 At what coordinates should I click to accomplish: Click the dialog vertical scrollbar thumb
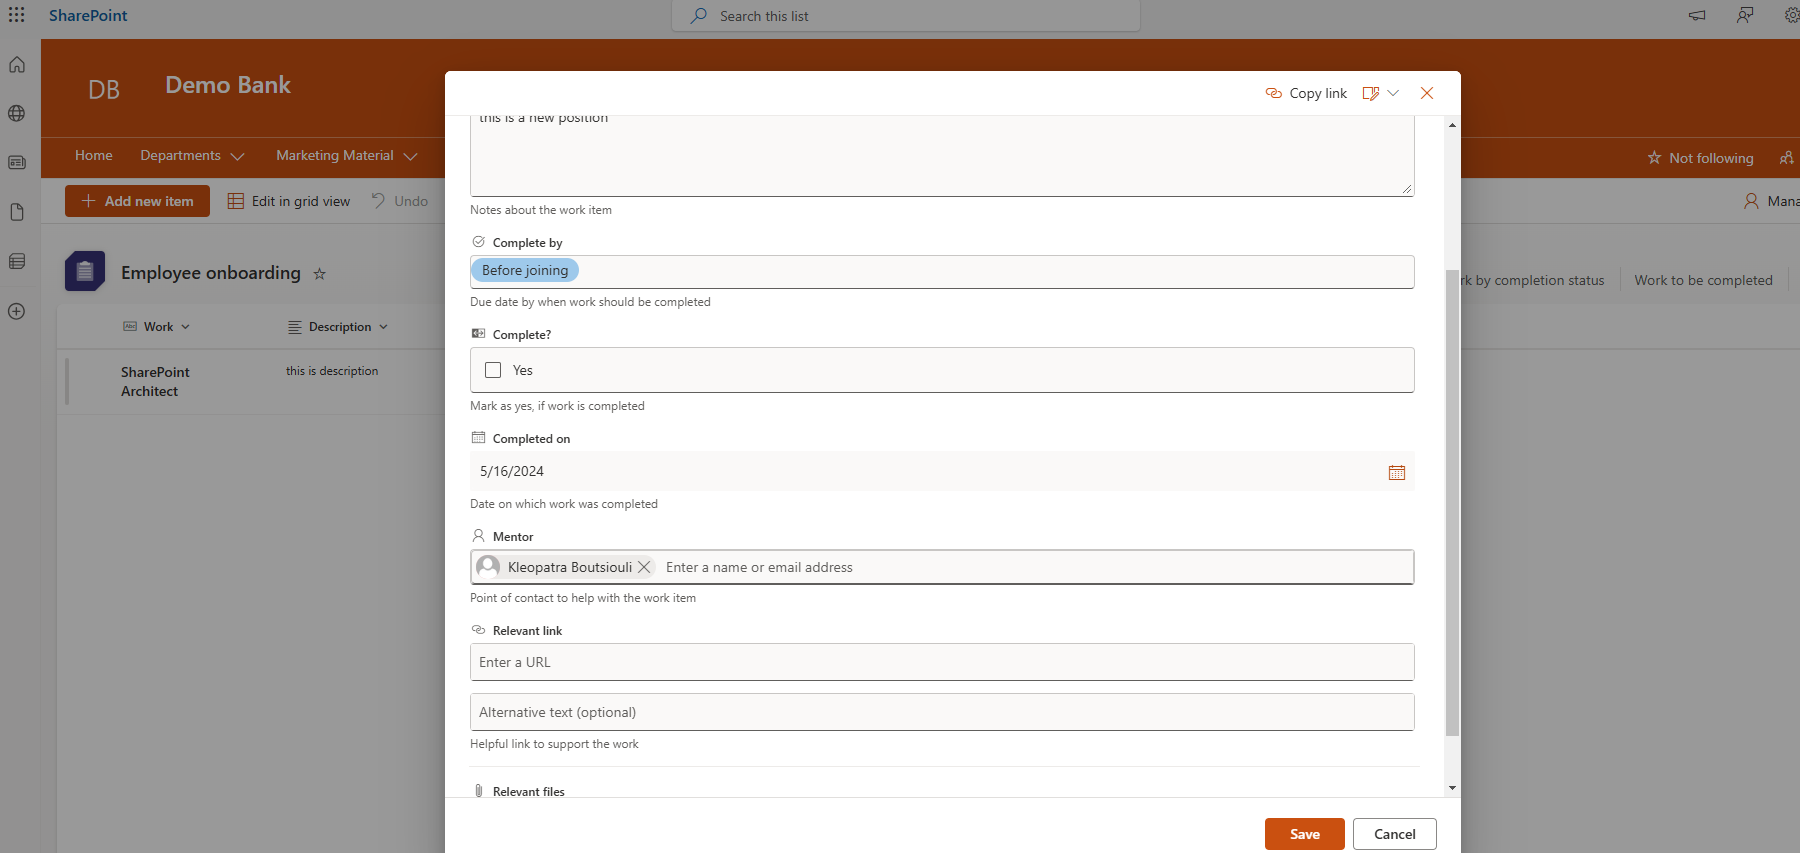tap(1452, 503)
